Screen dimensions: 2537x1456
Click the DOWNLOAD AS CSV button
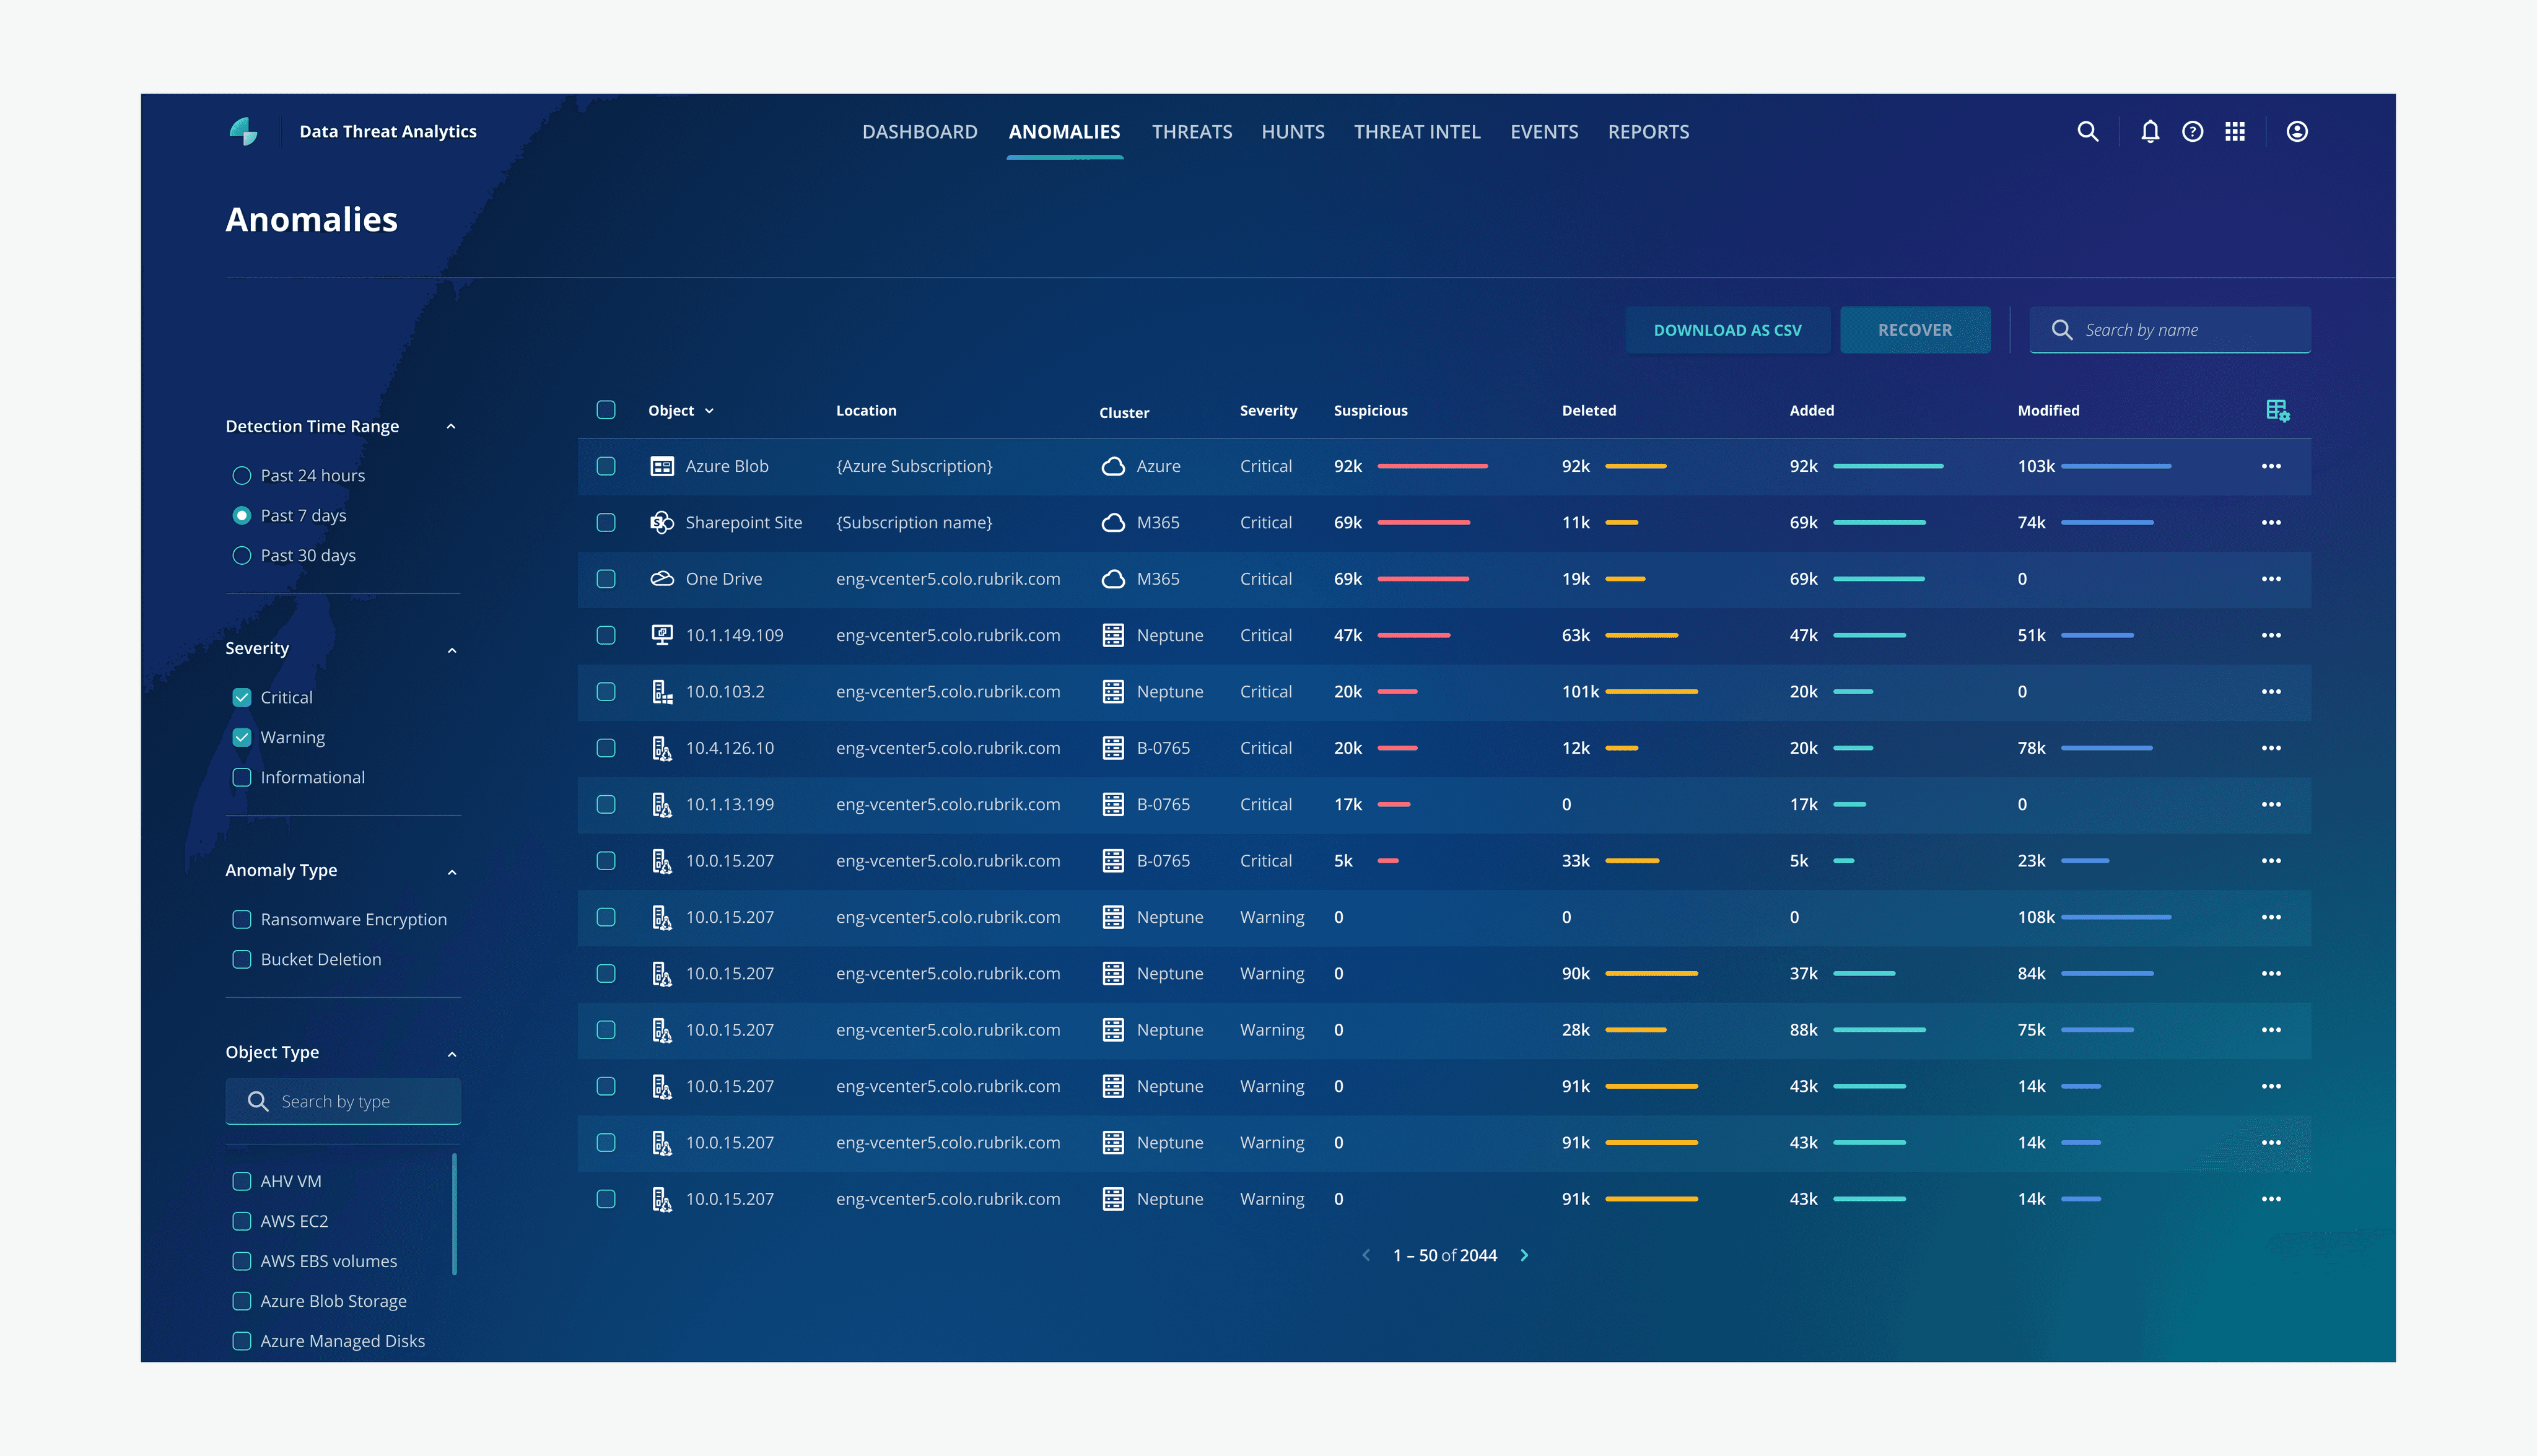click(1727, 330)
